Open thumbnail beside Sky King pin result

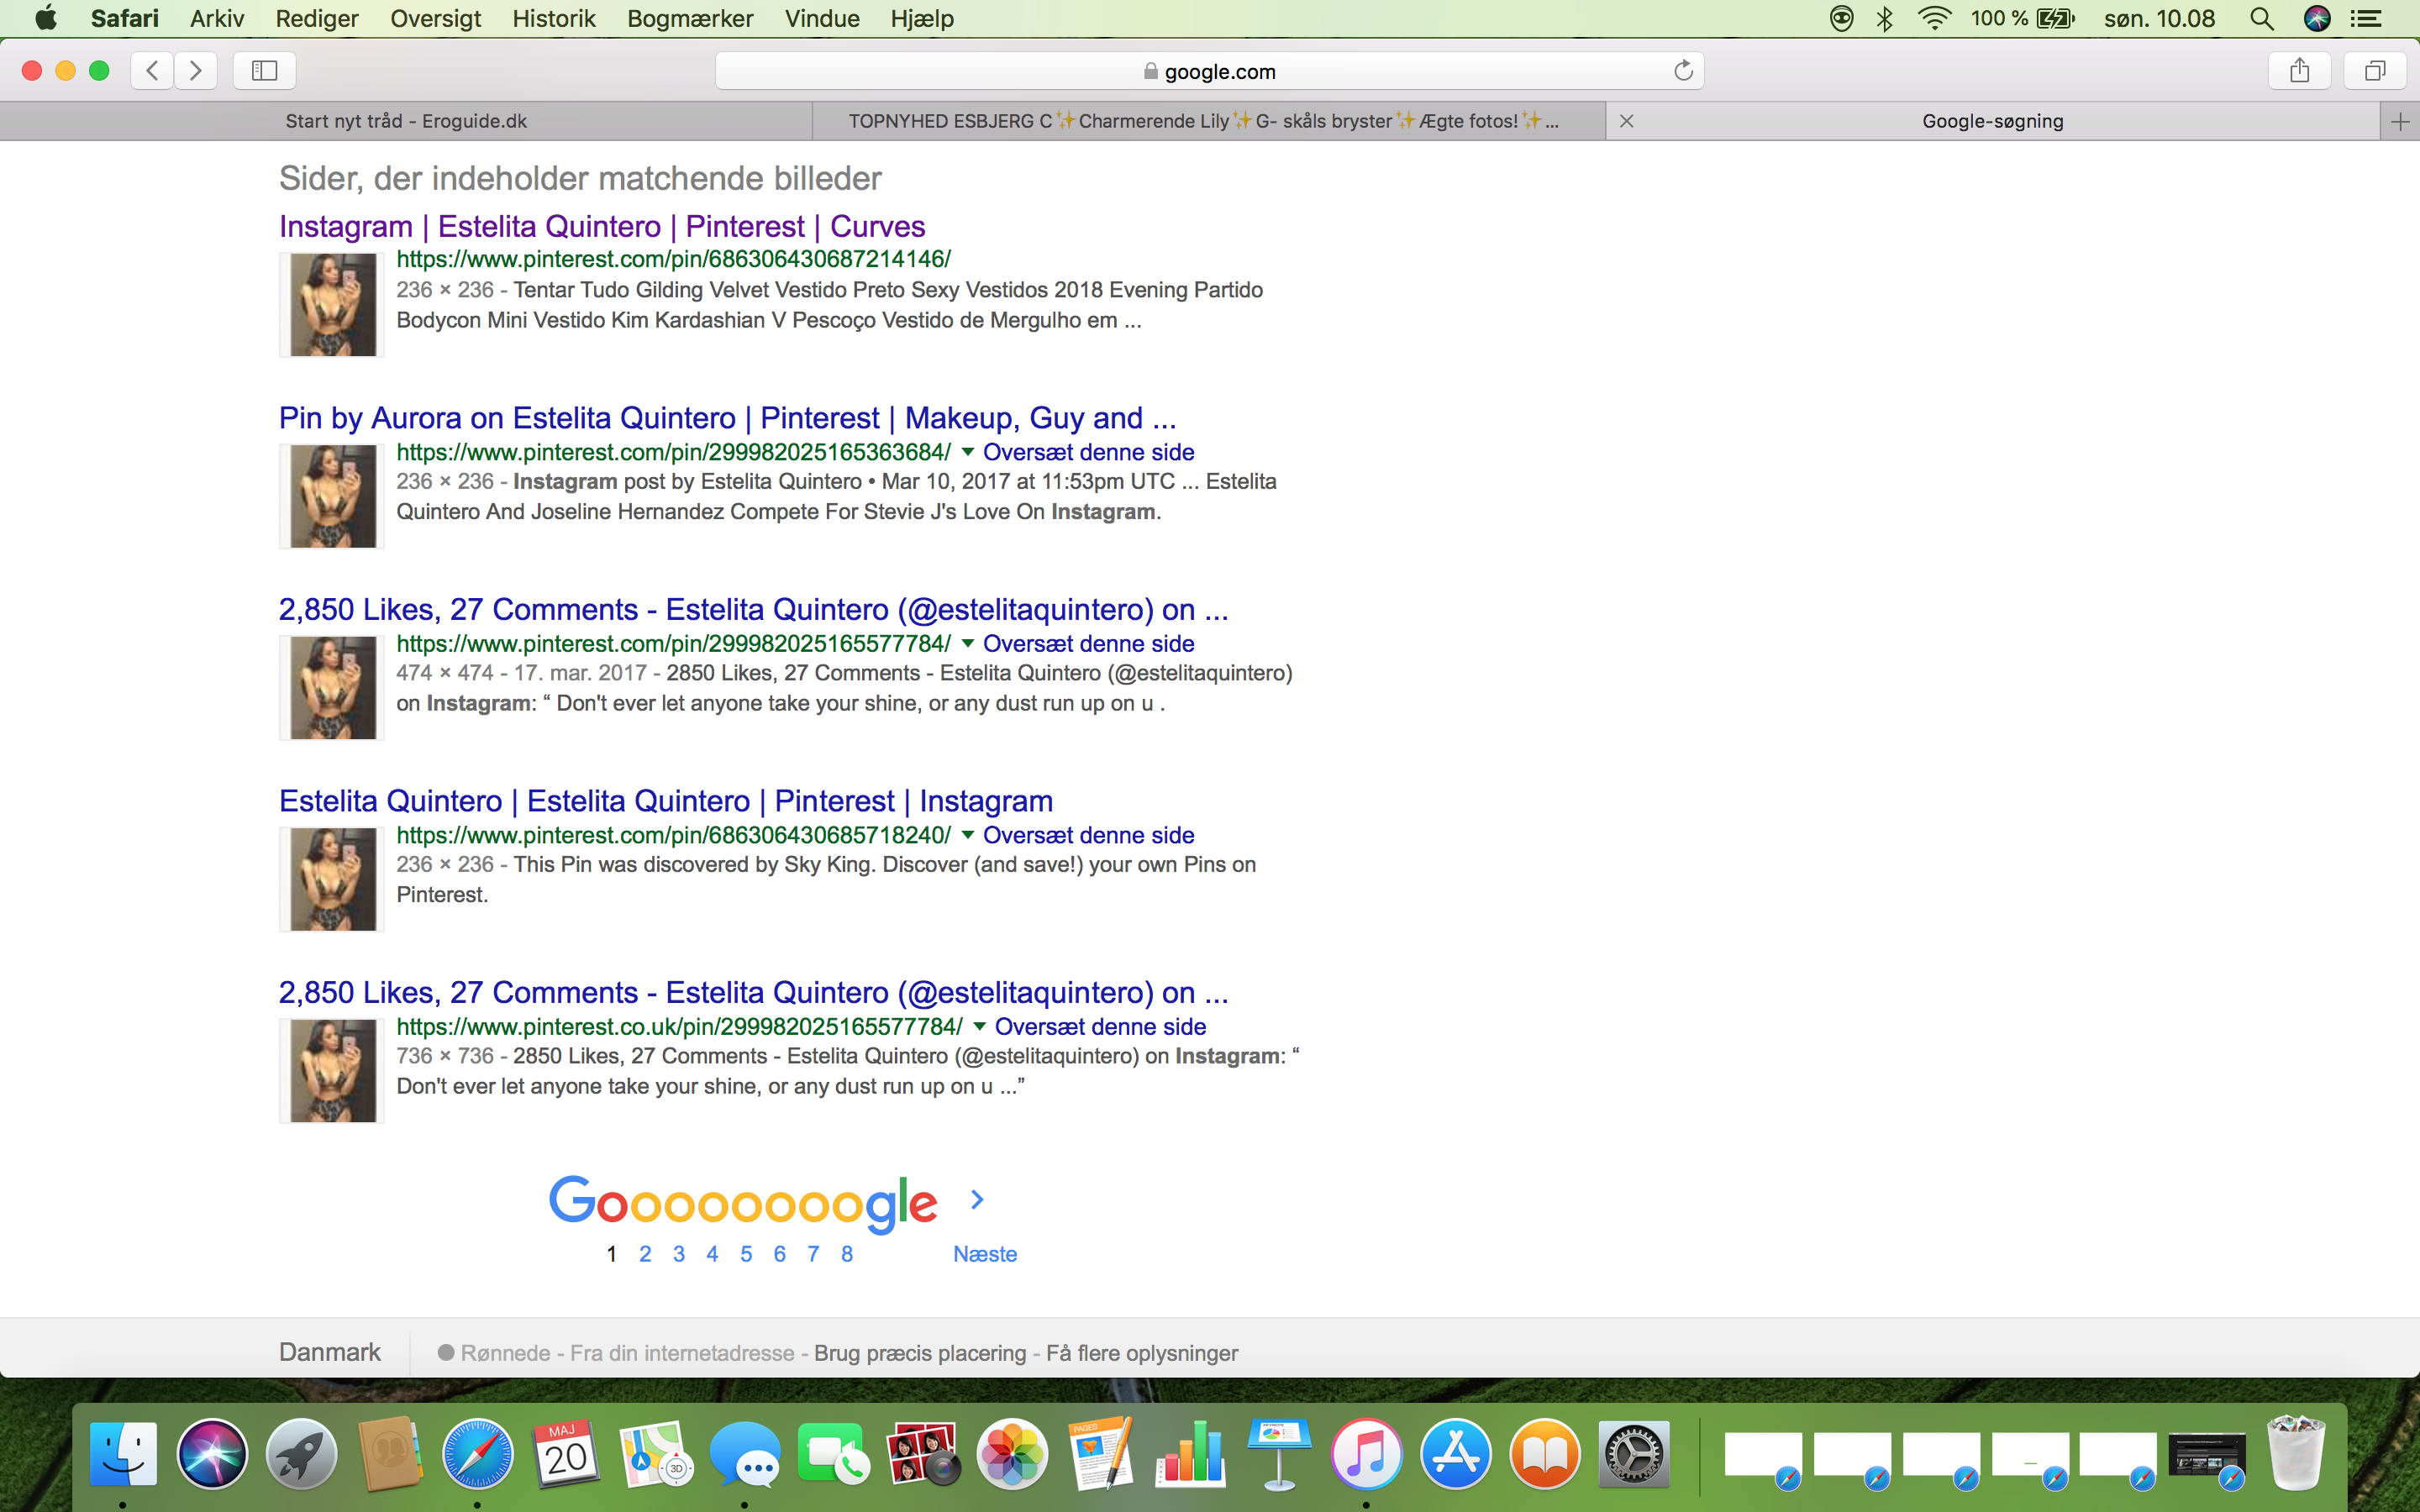(x=332, y=879)
